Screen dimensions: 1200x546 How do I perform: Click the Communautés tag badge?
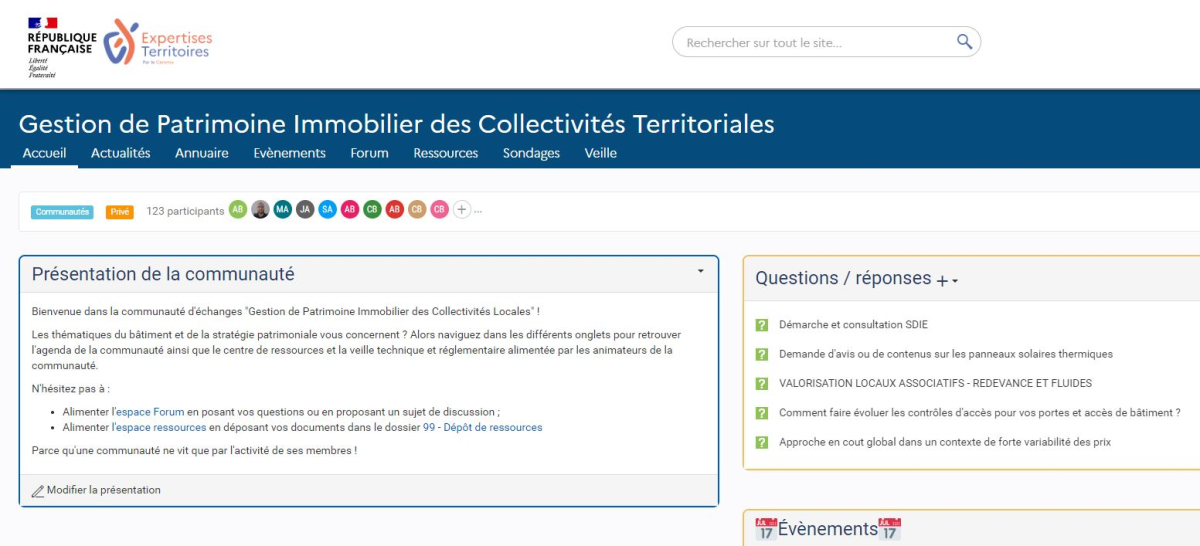pyautogui.click(x=62, y=212)
